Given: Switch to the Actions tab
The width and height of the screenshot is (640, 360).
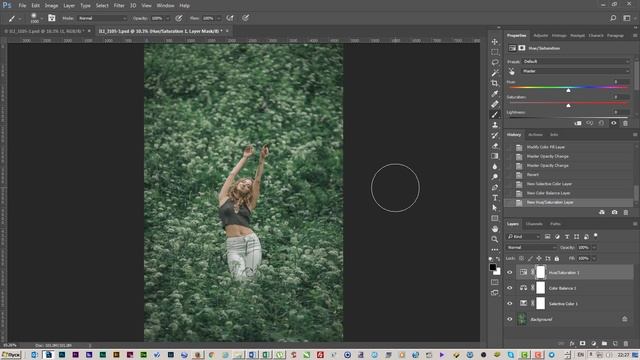Looking at the screenshot, I should click(x=535, y=135).
